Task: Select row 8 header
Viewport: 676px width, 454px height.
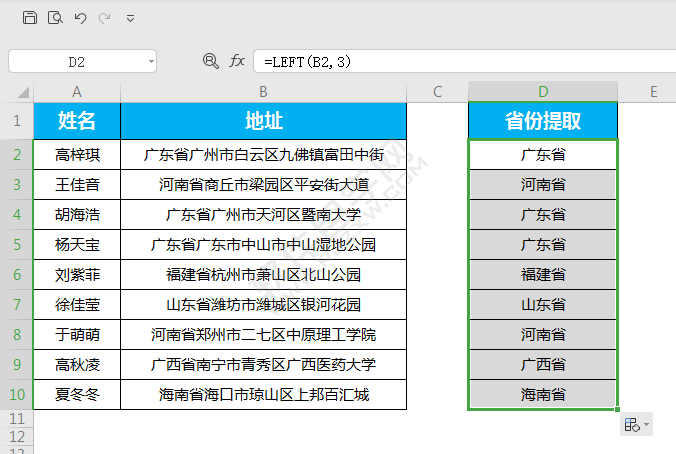Action: [x=17, y=335]
